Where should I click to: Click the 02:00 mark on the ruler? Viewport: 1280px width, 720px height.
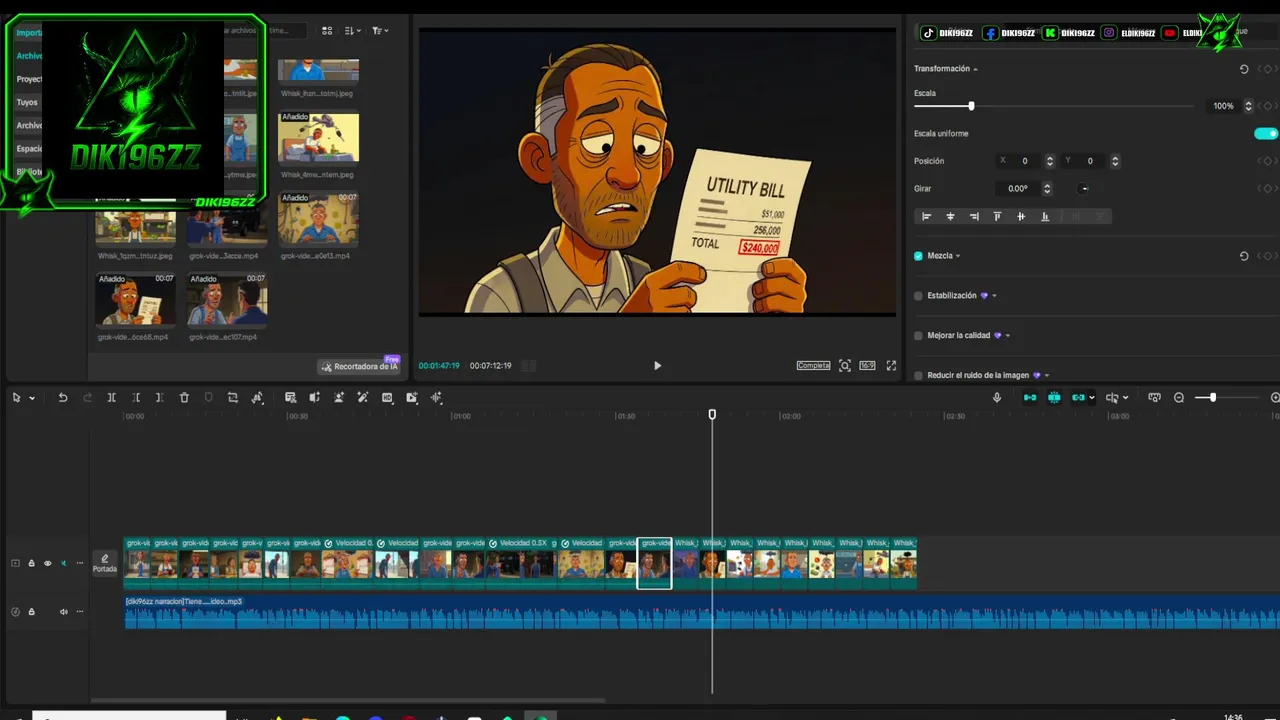click(x=790, y=416)
